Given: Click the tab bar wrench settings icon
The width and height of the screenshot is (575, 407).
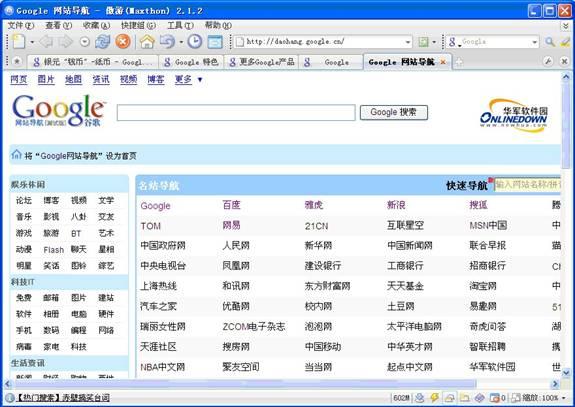Looking at the screenshot, I should (548, 61).
